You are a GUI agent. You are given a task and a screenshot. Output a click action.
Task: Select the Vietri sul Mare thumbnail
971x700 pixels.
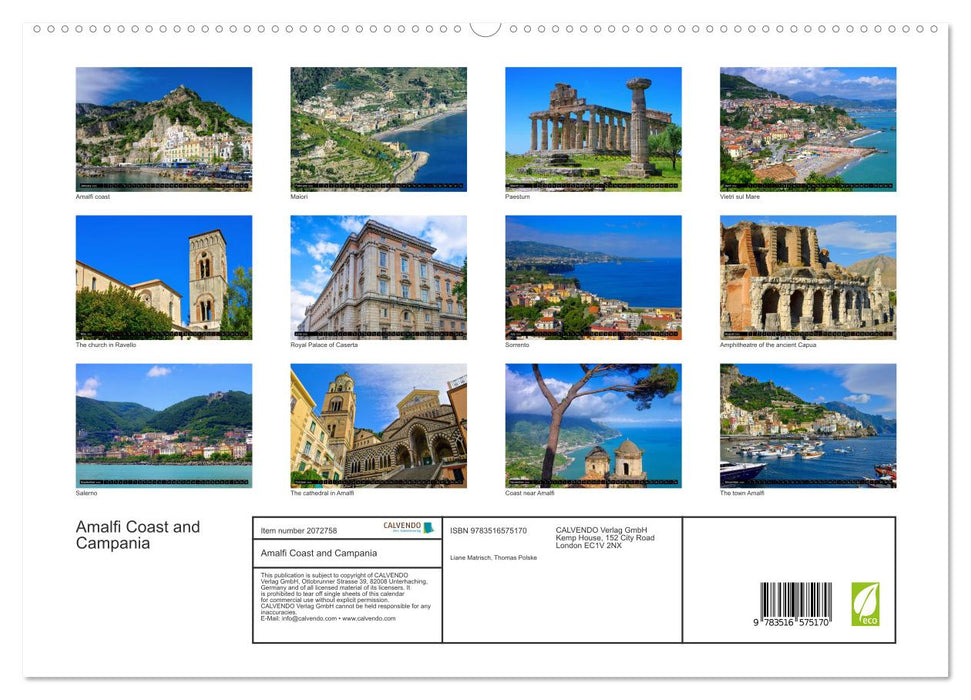pyautogui.click(x=808, y=128)
